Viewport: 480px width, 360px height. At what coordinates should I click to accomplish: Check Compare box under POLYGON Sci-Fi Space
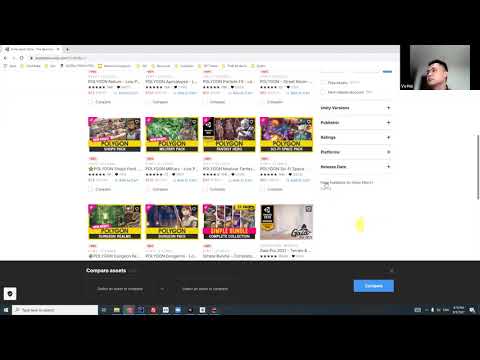coord(262,189)
